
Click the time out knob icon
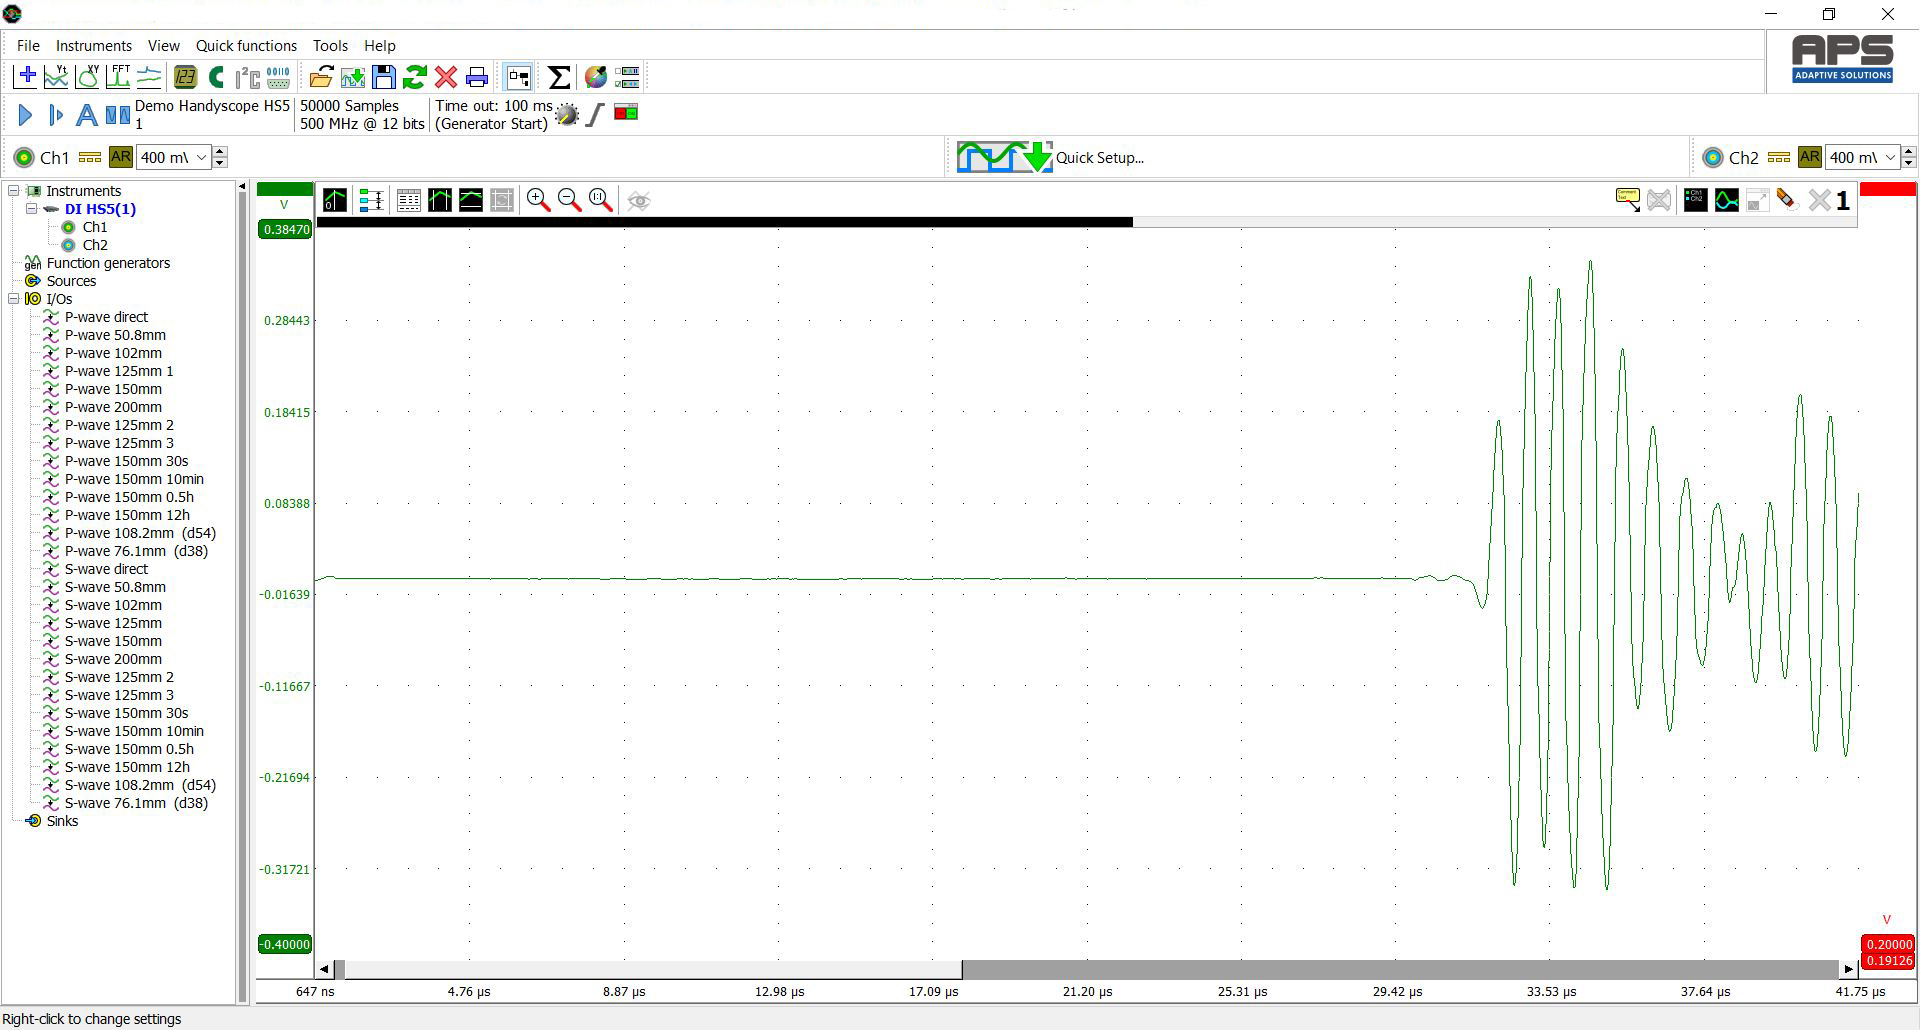pyautogui.click(x=567, y=114)
